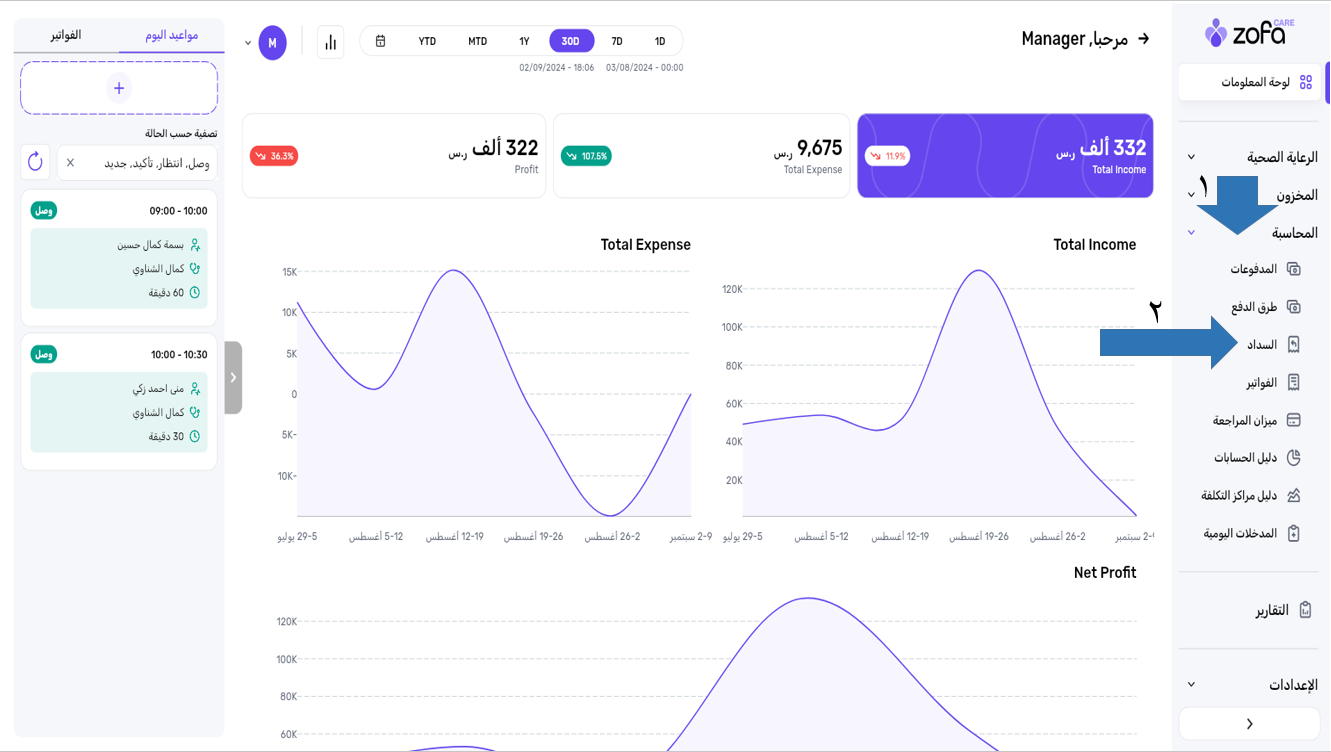Select the YTD time range
The width and height of the screenshot is (1331, 752).
point(427,41)
